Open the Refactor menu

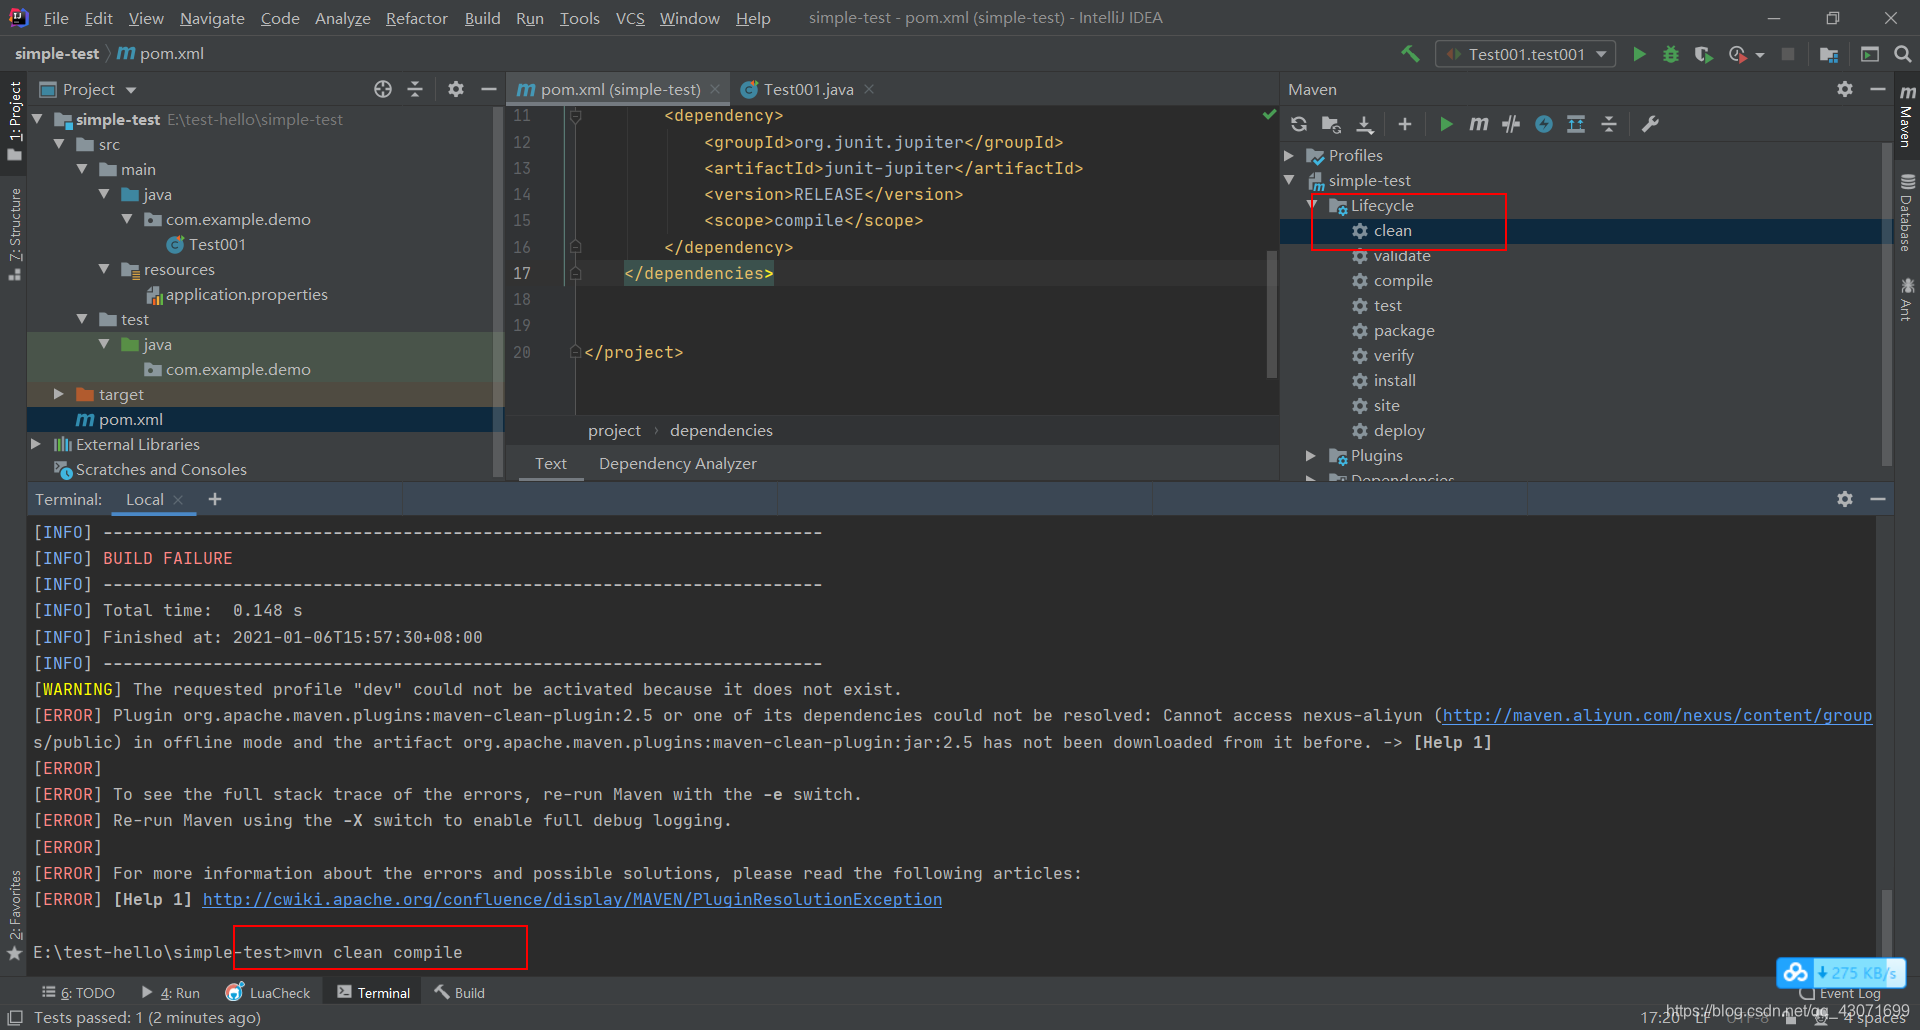[416, 17]
